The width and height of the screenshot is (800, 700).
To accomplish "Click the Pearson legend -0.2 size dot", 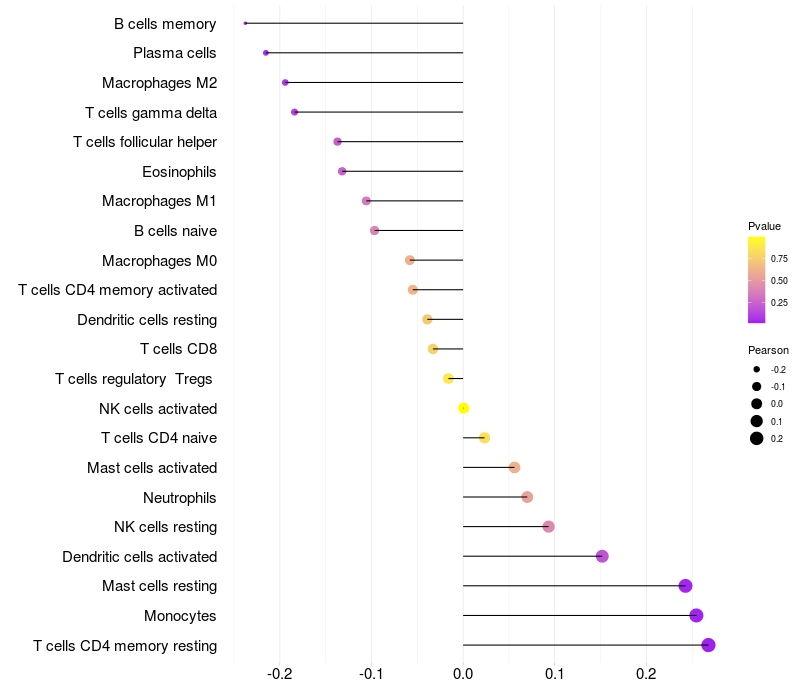I will (x=757, y=369).
